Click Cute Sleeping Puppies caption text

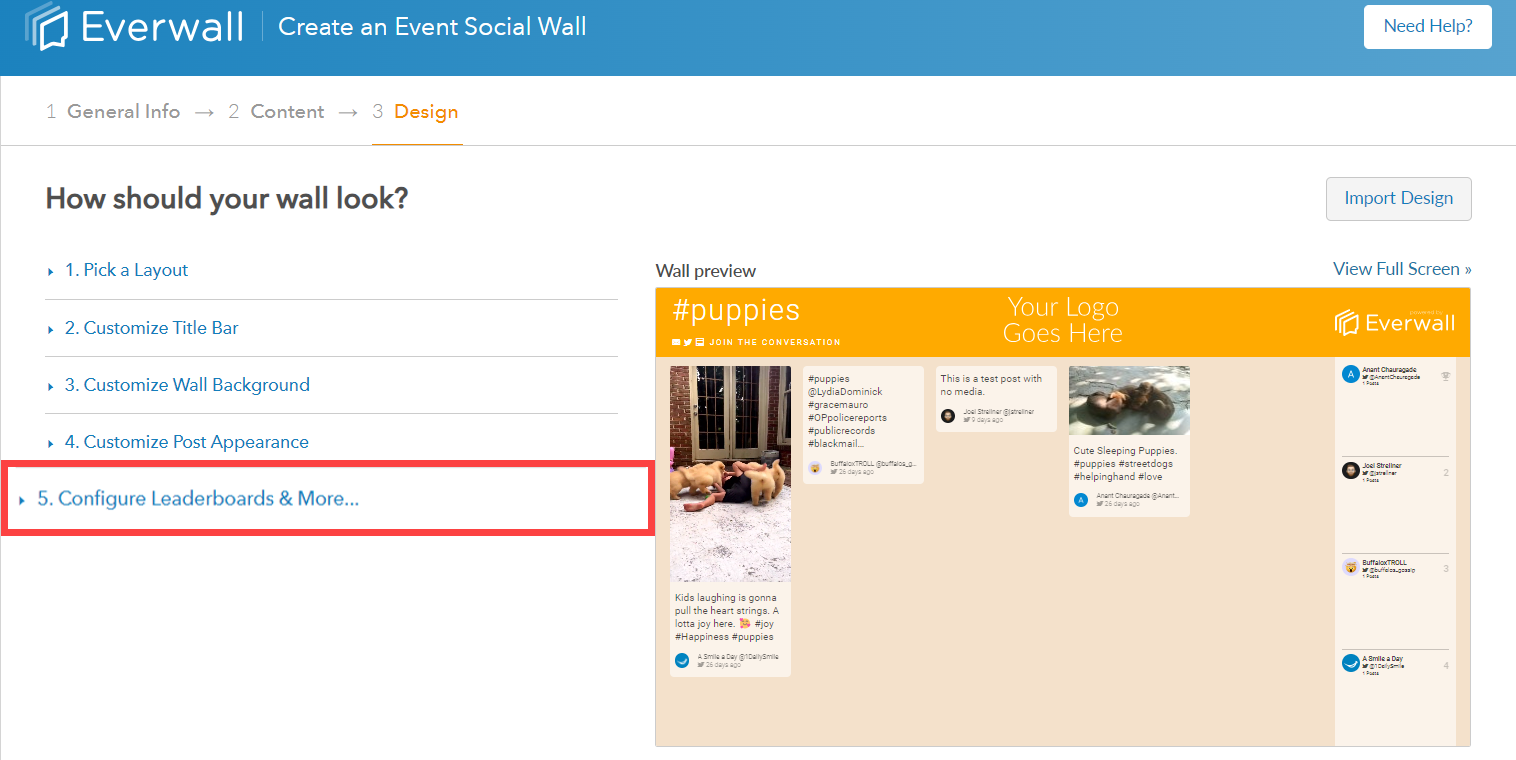pos(1126,463)
